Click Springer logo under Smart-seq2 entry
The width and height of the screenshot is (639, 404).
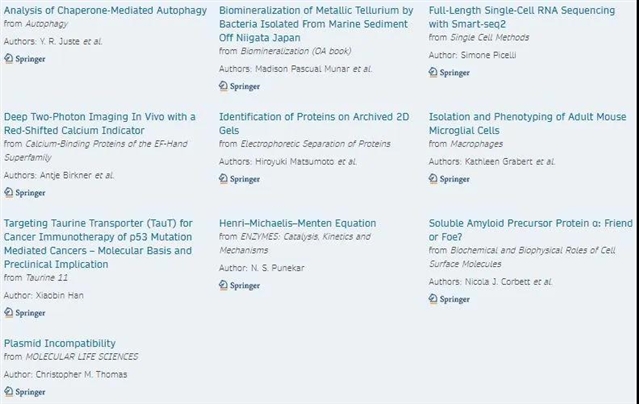[450, 72]
